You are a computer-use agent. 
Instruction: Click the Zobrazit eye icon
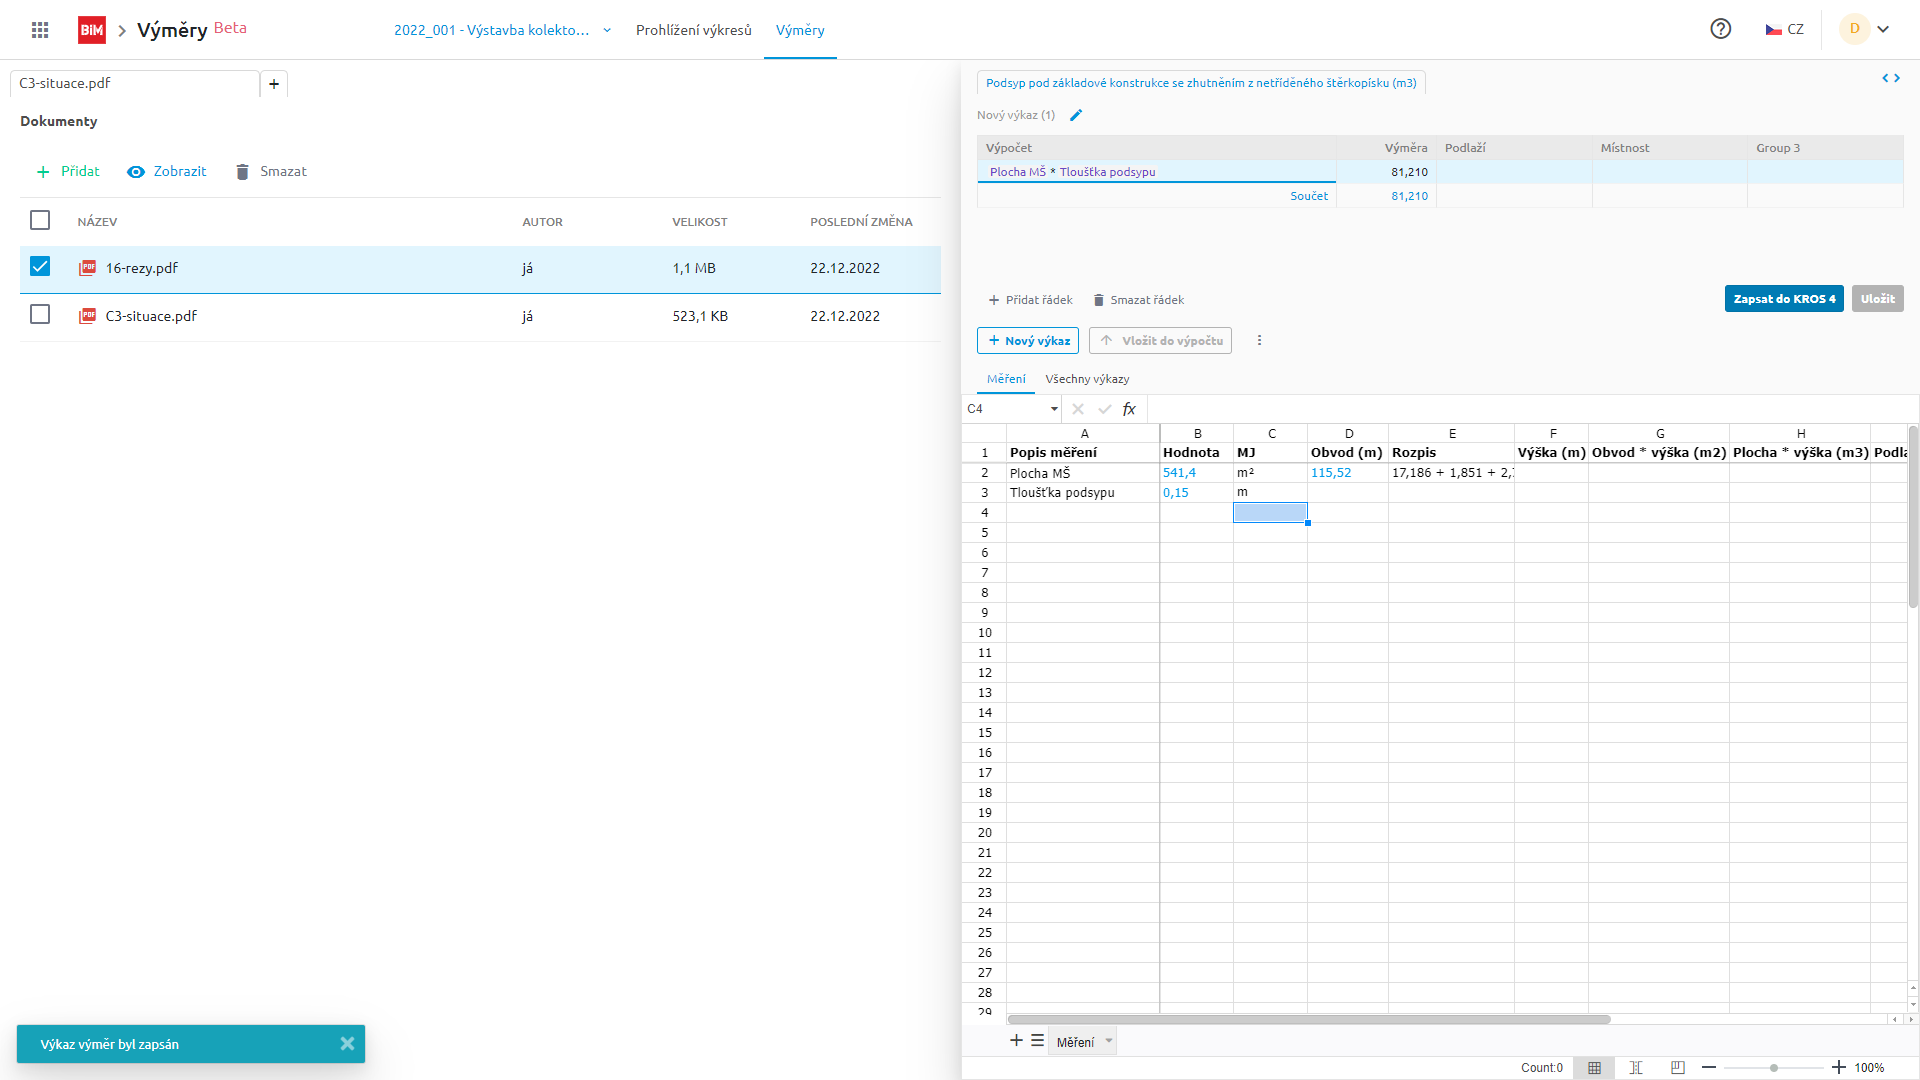(x=136, y=172)
